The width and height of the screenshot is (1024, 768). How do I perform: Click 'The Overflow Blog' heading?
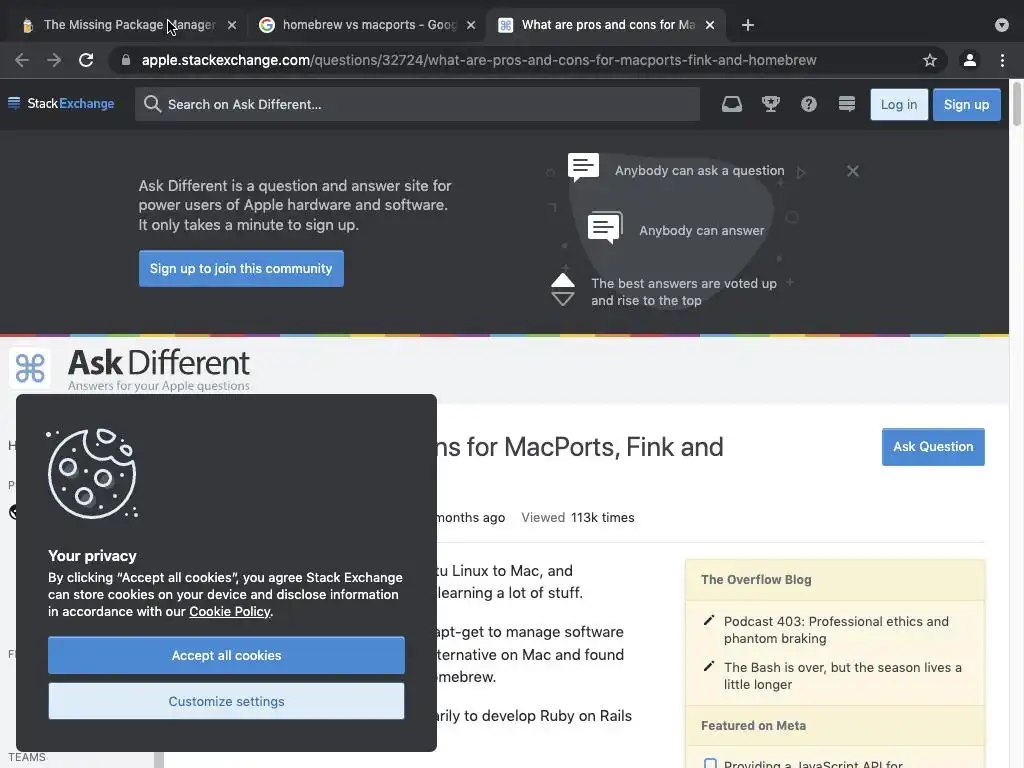pos(756,579)
